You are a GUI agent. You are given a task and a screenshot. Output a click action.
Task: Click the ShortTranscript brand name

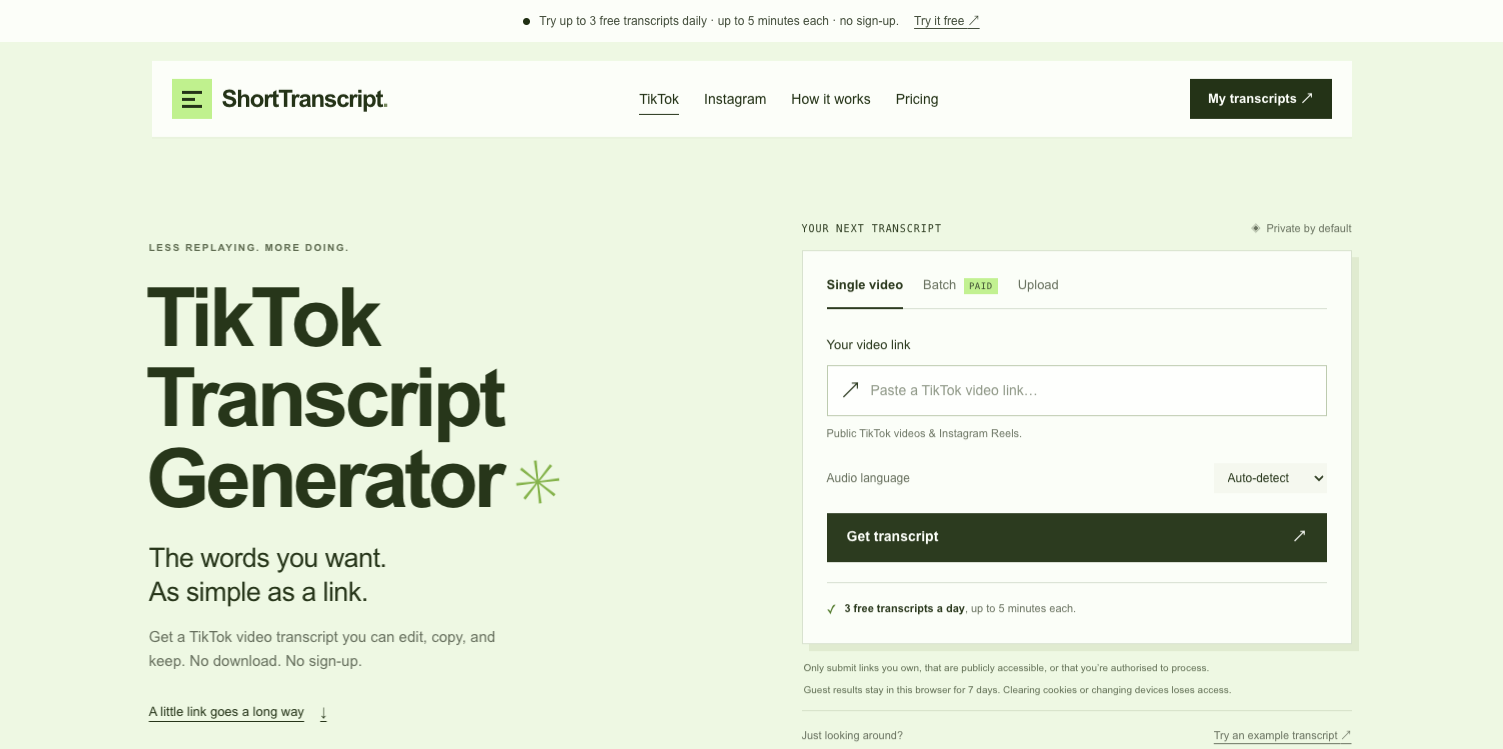point(304,99)
